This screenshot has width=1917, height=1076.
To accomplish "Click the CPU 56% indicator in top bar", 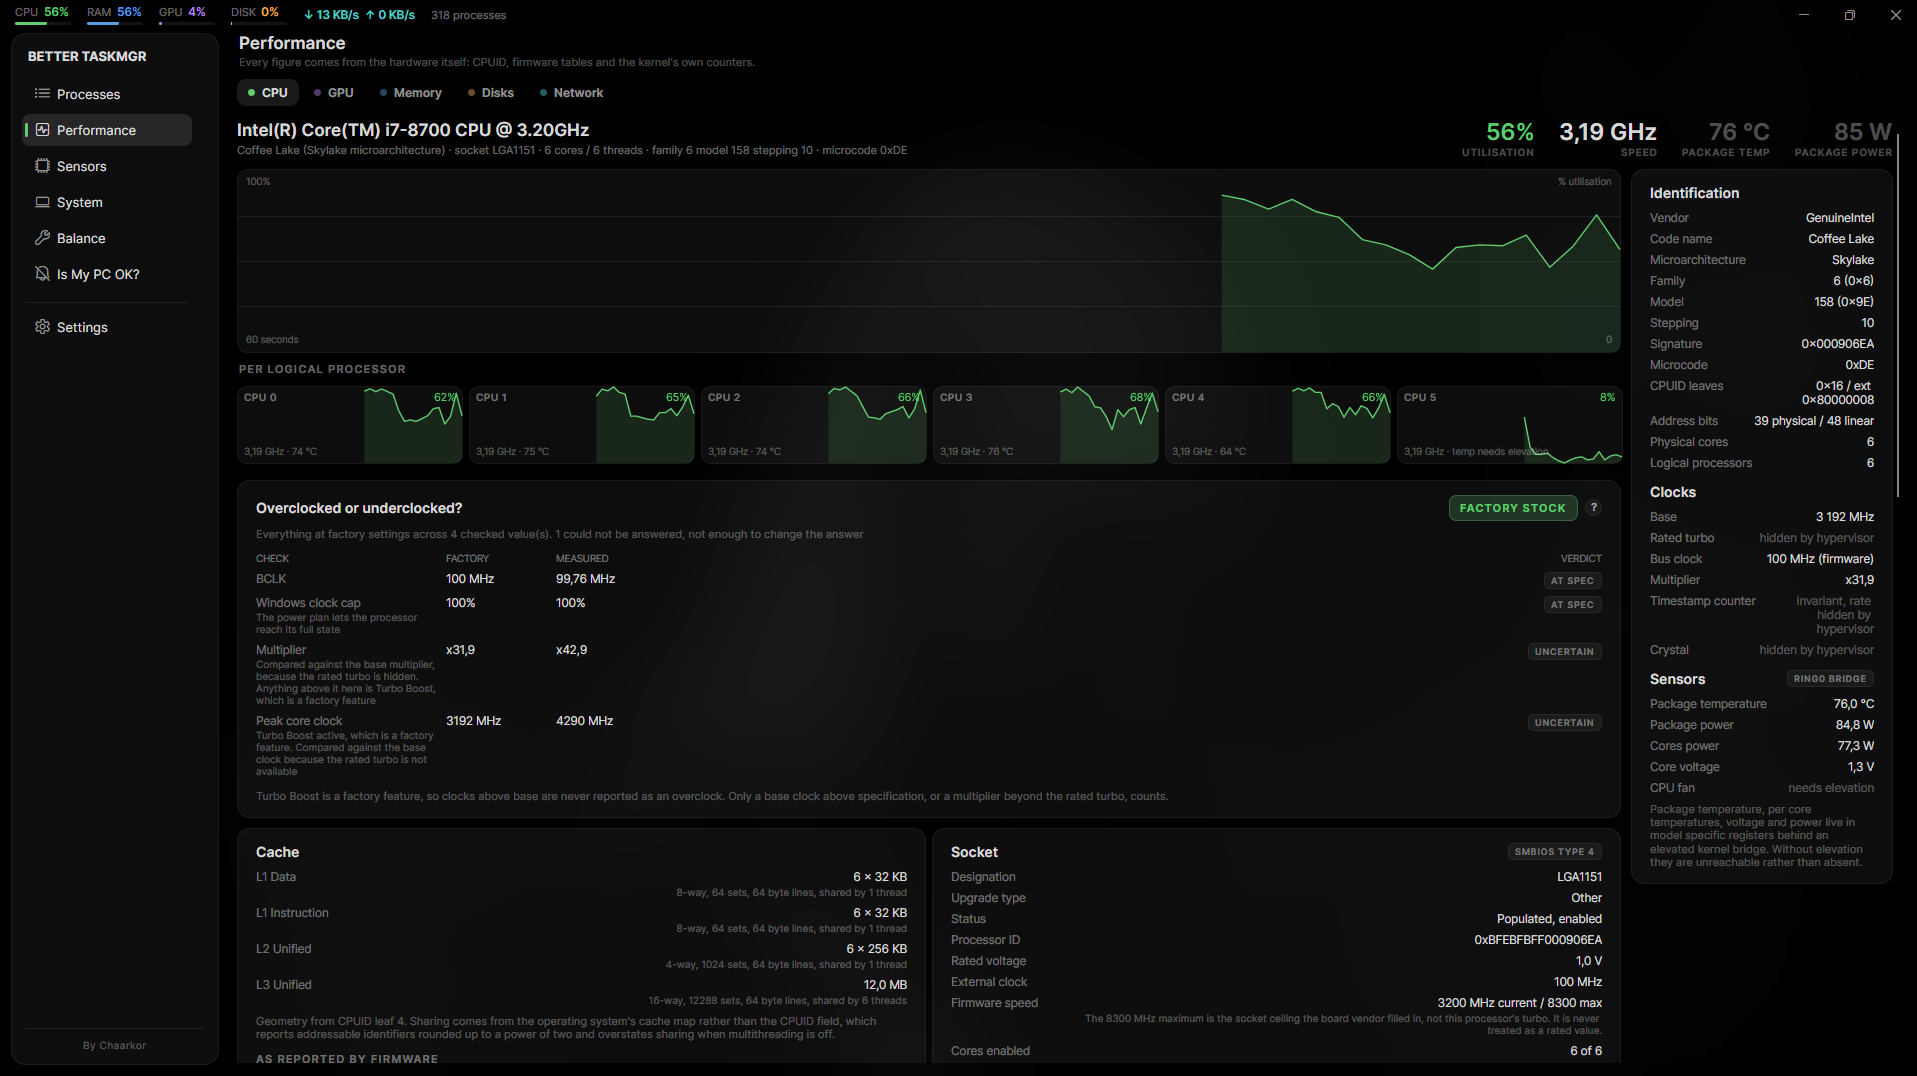I will 41,12.
